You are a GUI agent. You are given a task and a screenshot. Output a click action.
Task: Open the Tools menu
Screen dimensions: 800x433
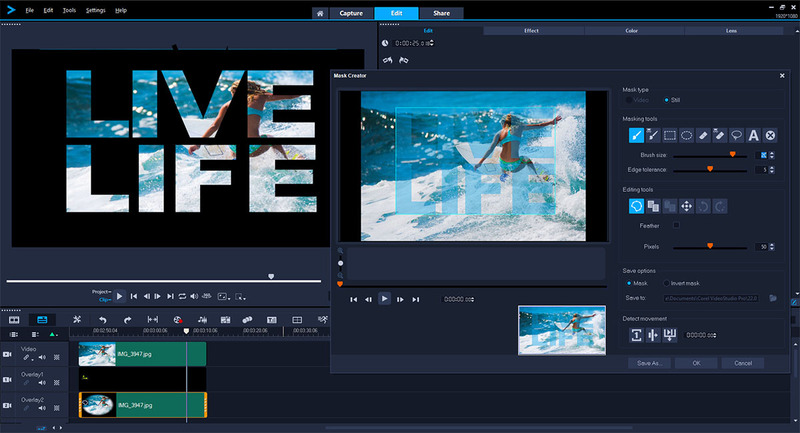69,10
